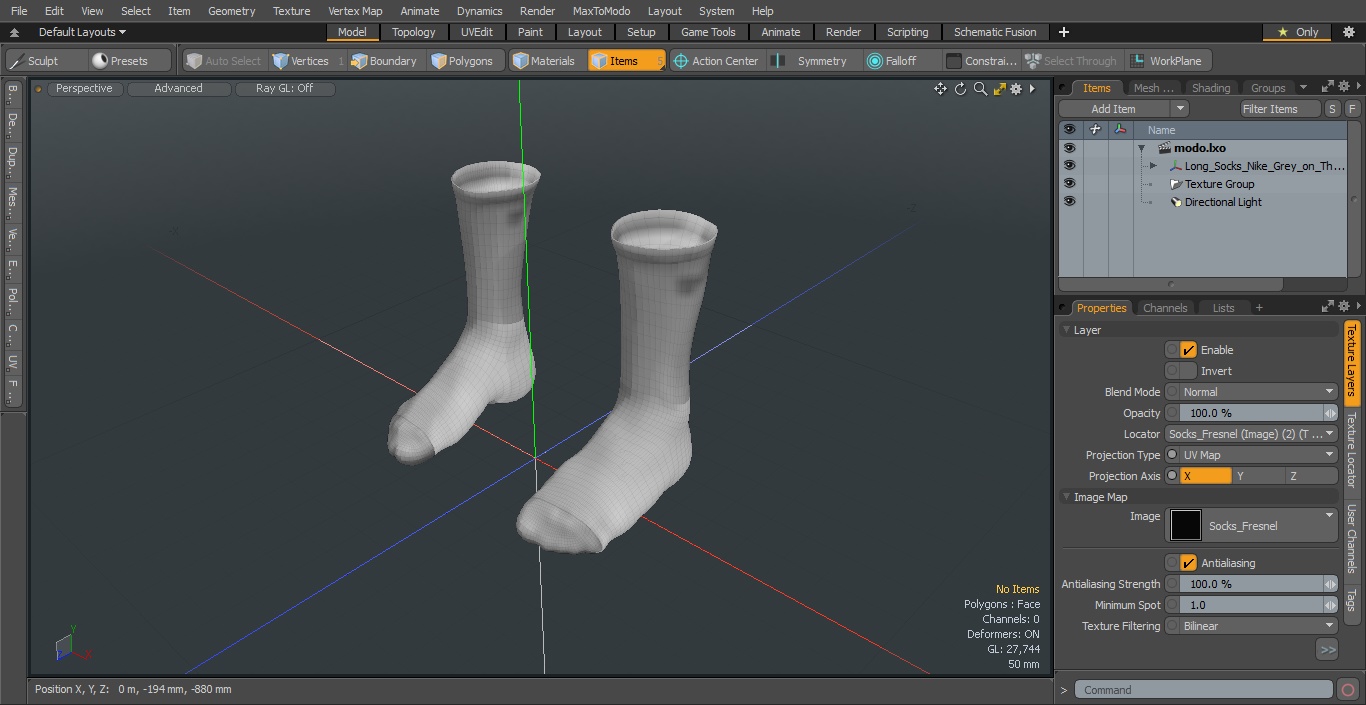Collapse modo.lxo scene tree
Screen dimensions: 1366x705
coord(1141,148)
